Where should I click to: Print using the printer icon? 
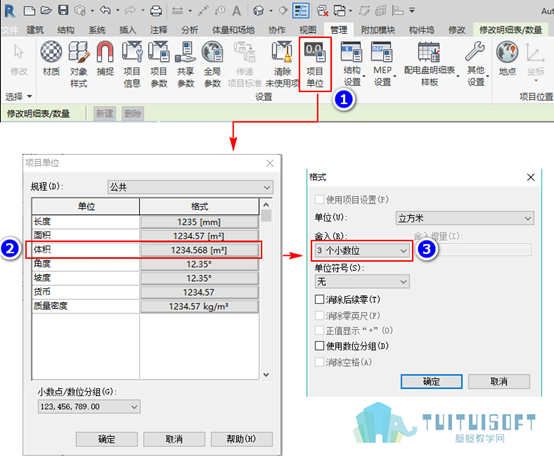[156, 11]
